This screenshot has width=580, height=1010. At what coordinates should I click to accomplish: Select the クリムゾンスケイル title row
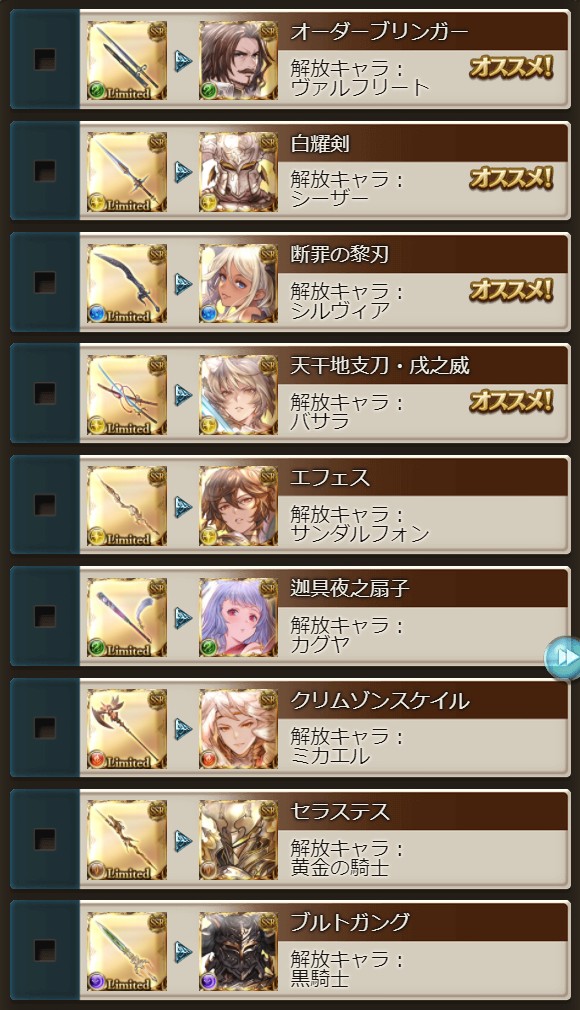click(x=423, y=701)
